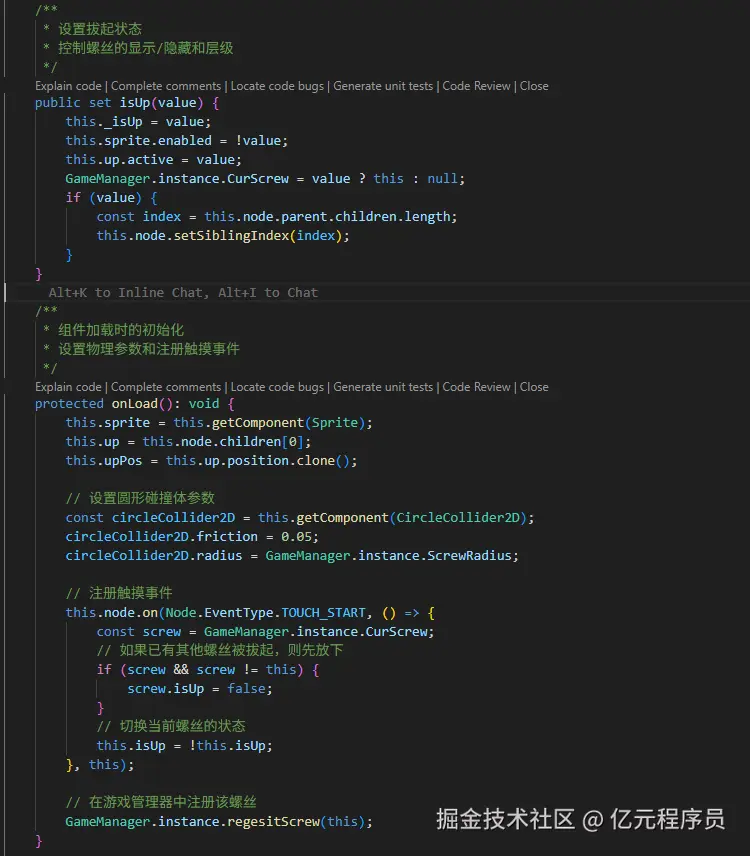The width and height of the screenshot is (750, 856).
Task: Click the line '}, this);'
Action: 100,765
